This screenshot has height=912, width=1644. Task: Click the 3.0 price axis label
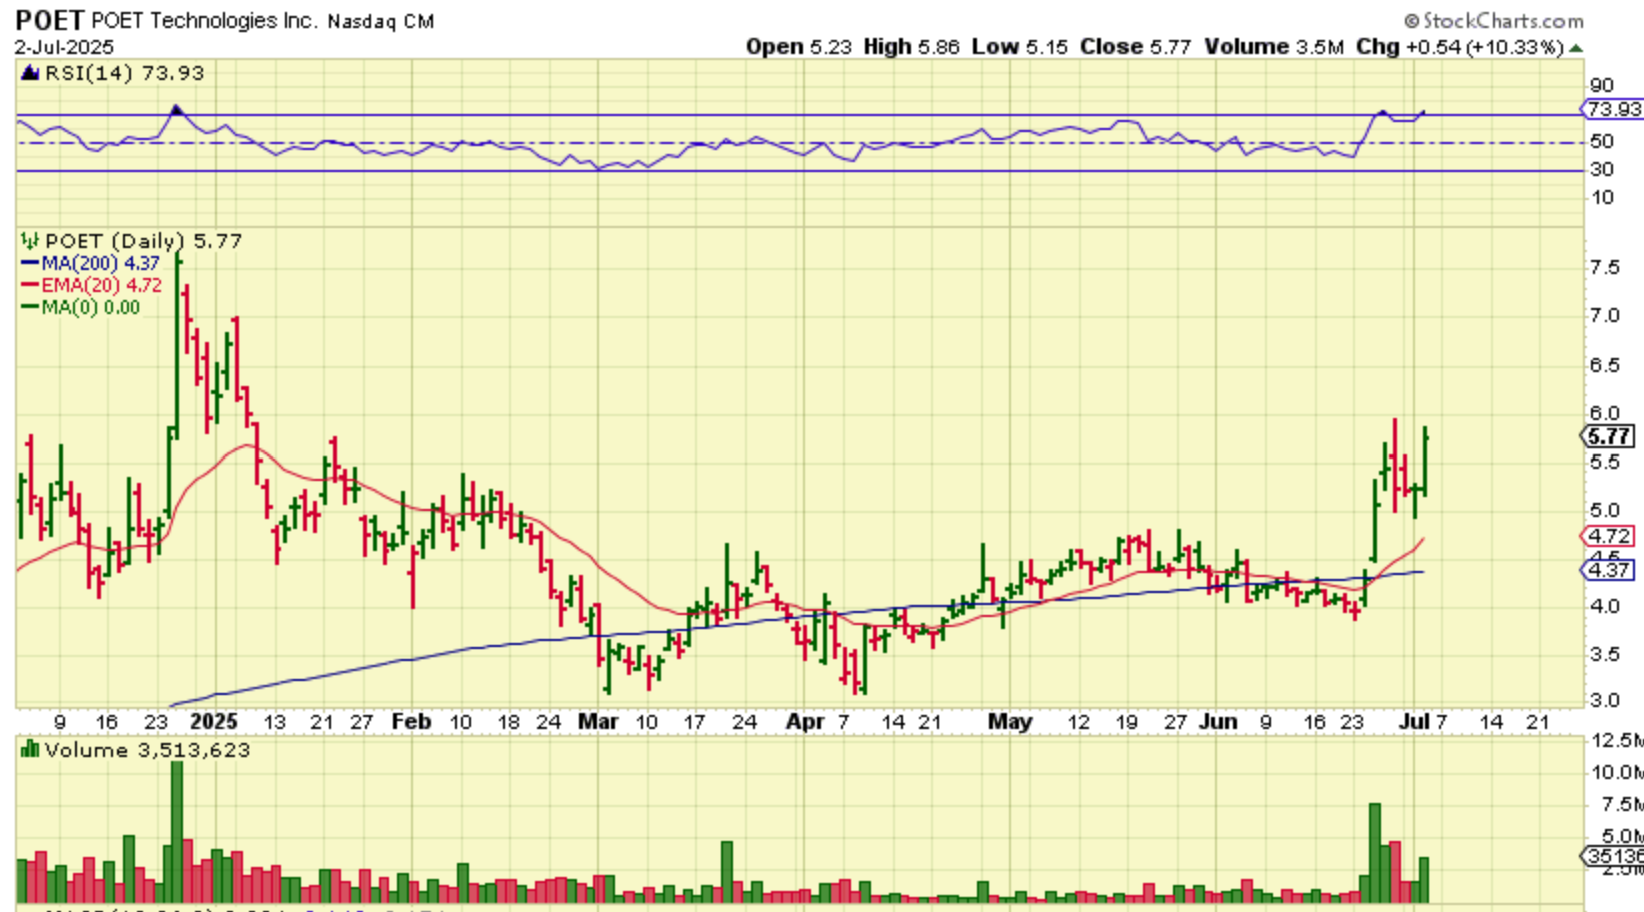tap(1605, 700)
